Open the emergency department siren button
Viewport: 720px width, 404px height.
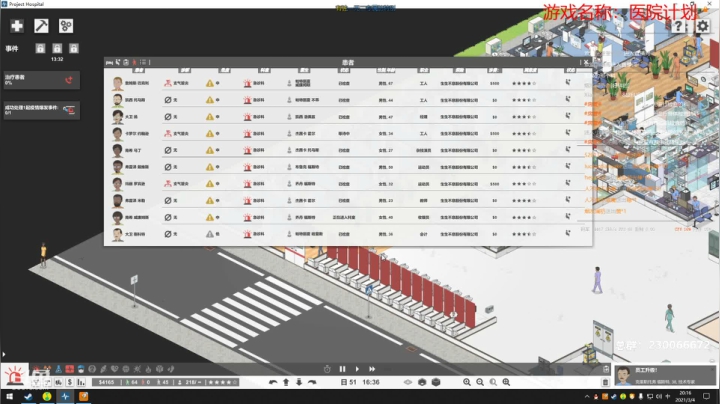[x=14, y=376]
